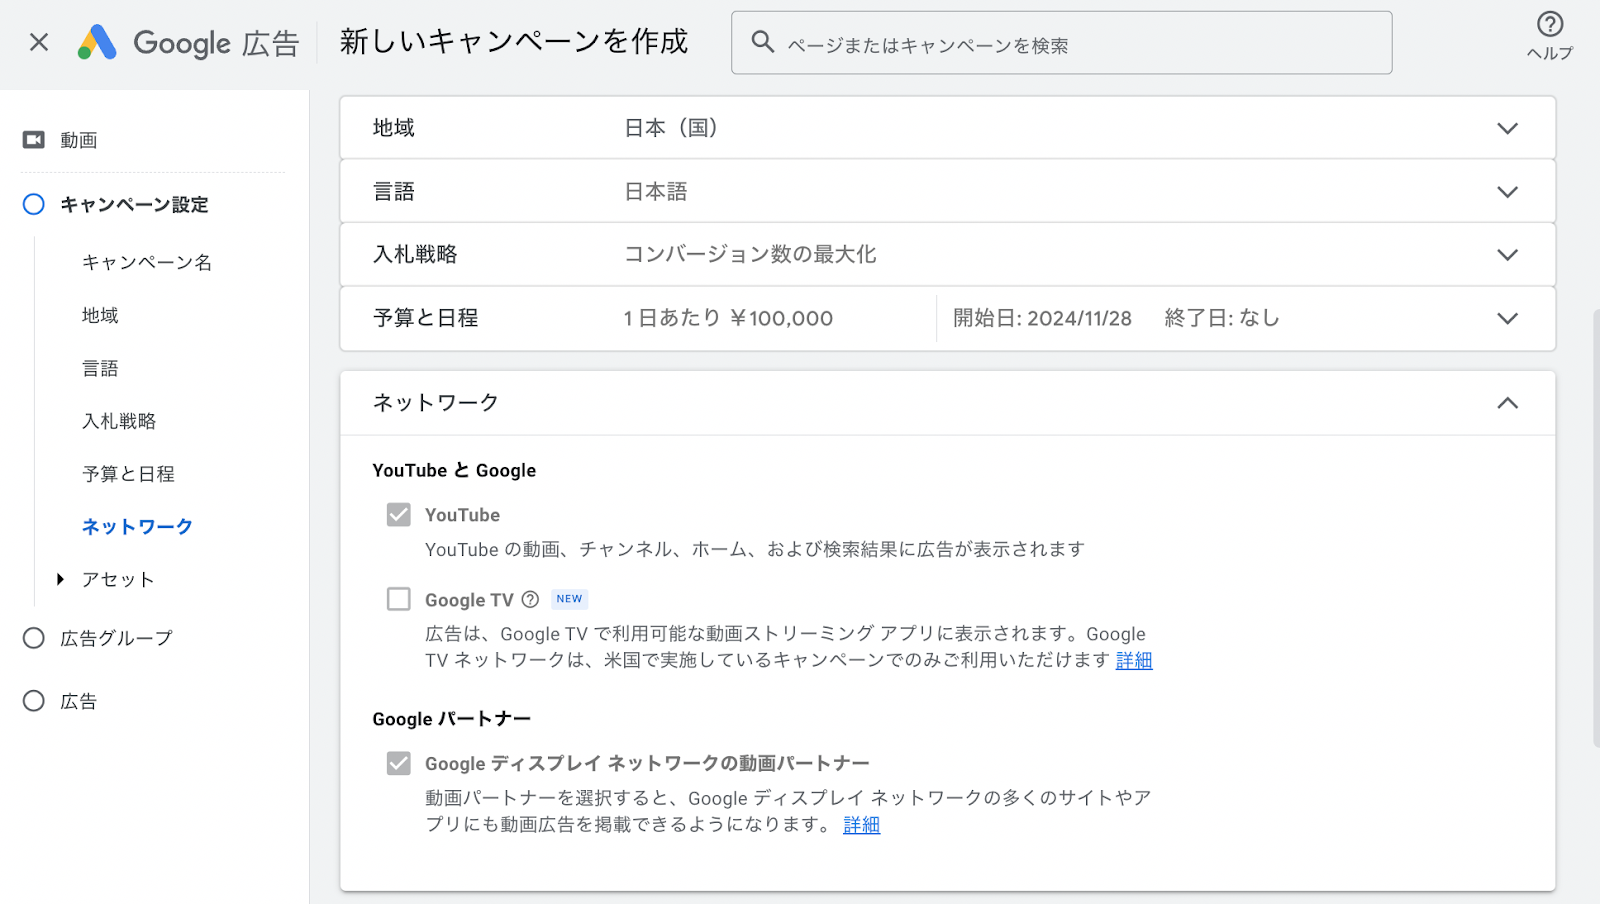Click the YouTube checkbox label text
Screen dimensions: 1600x904
click(x=462, y=515)
